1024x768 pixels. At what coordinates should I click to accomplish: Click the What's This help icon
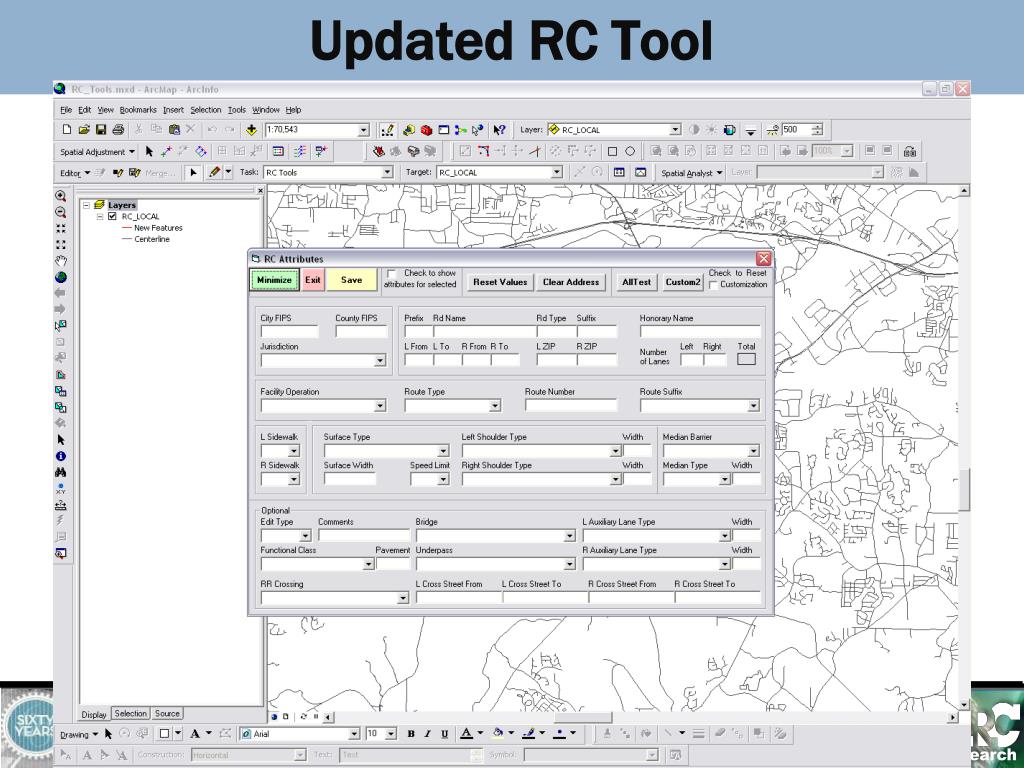[x=500, y=130]
